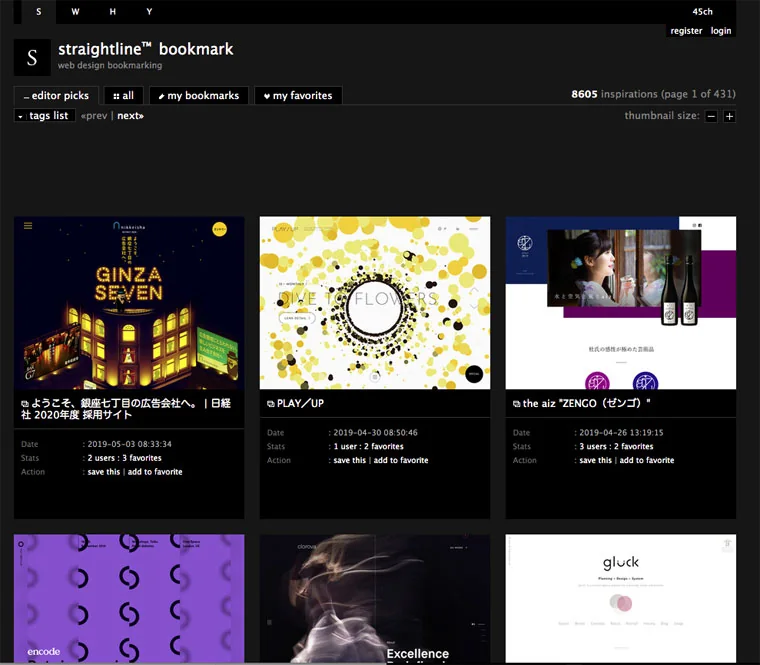Open the aiz ZENGO sake thumbnail
This screenshot has width=760, height=665.
[x=620, y=303]
